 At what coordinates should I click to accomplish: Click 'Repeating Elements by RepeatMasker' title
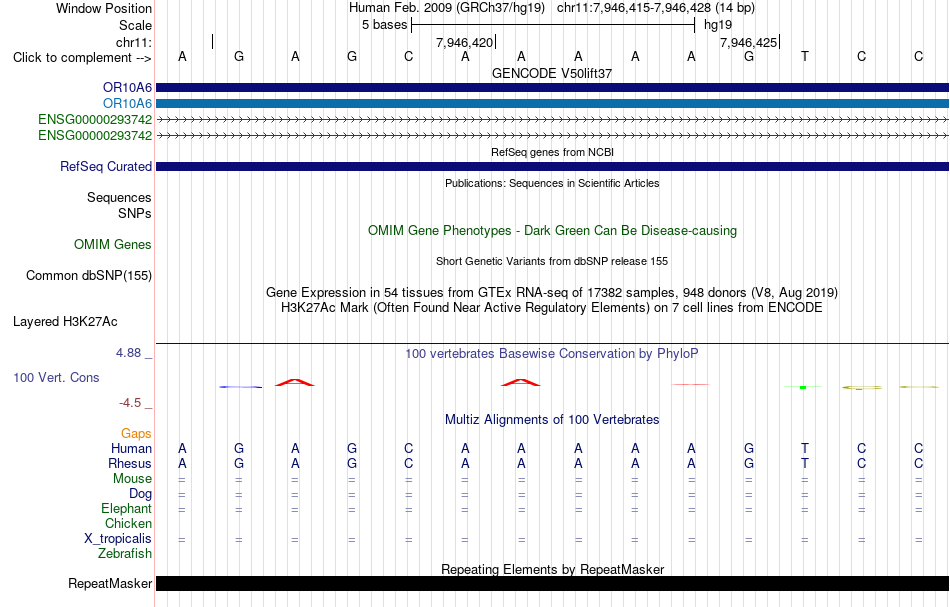[x=553, y=569]
